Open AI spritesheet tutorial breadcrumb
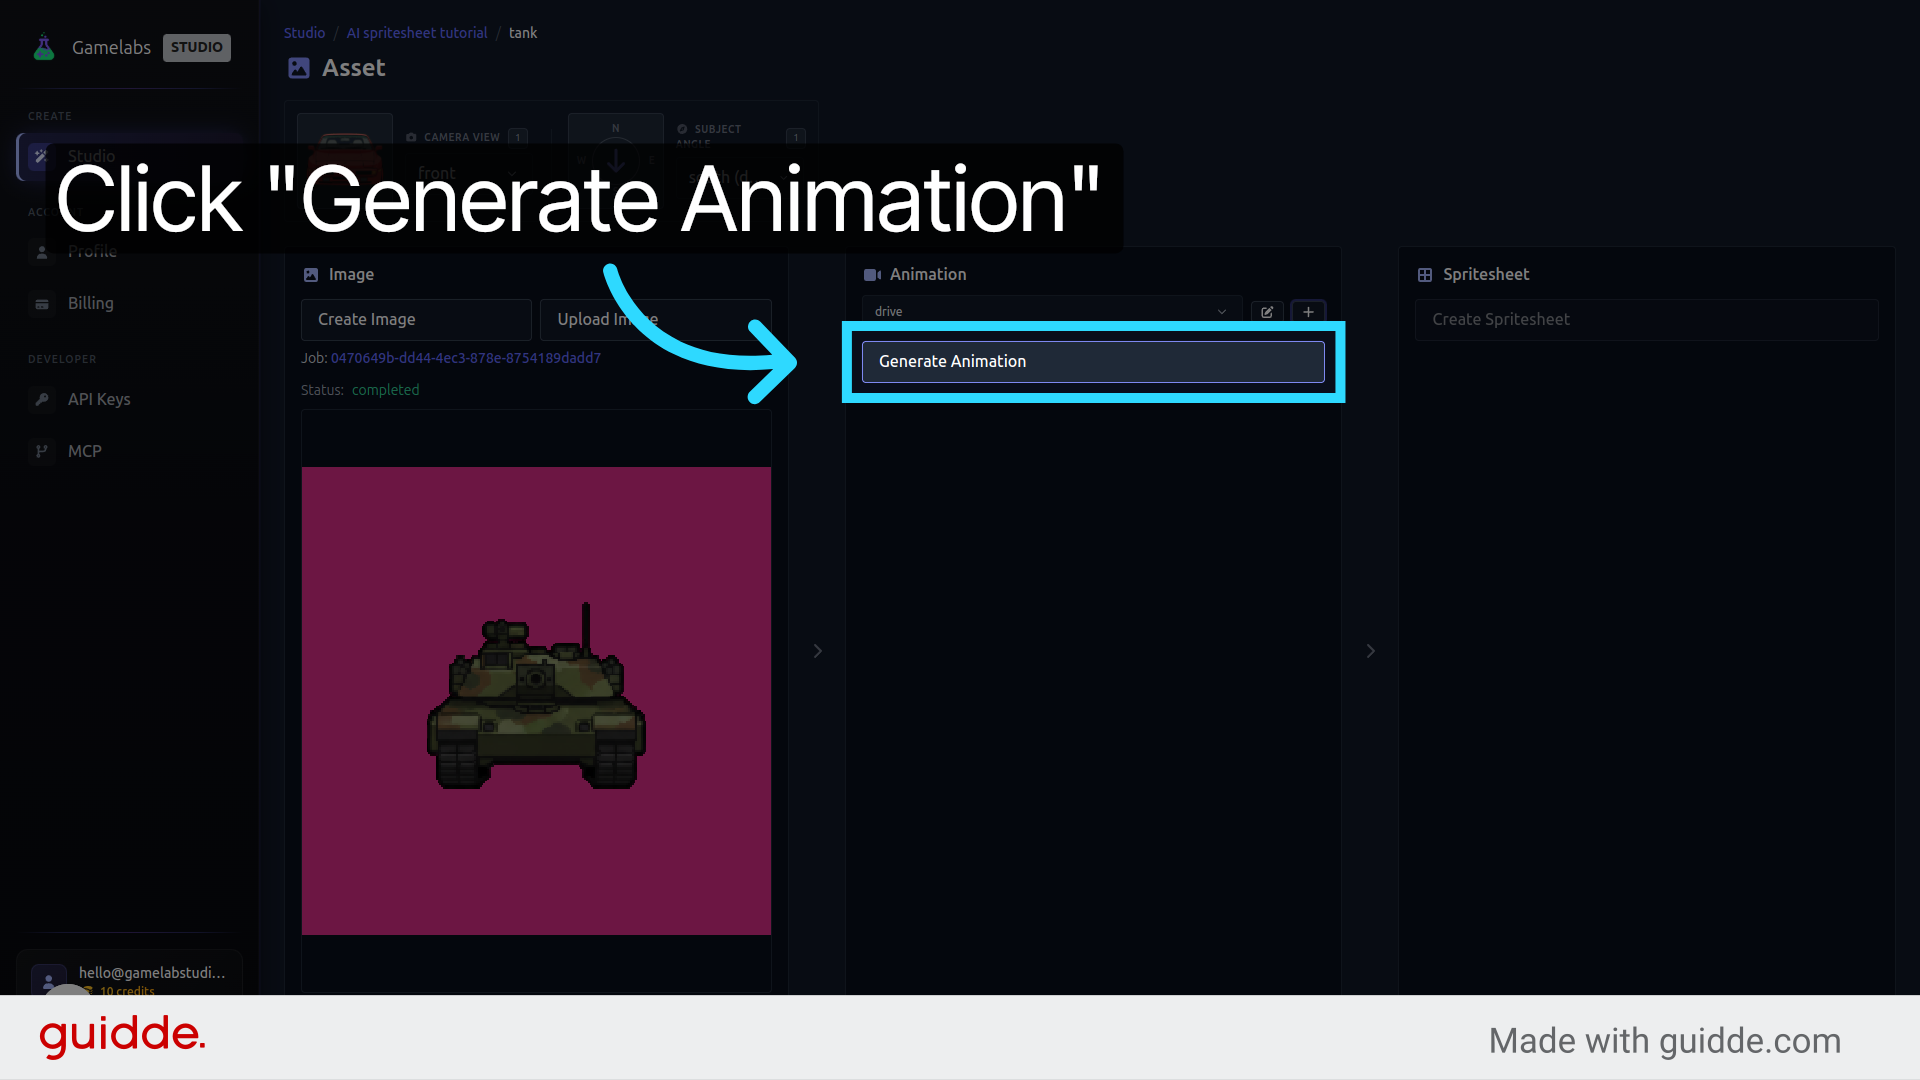The width and height of the screenshot is (1920, 1080). pyautogui.click(x=417, y=33)
